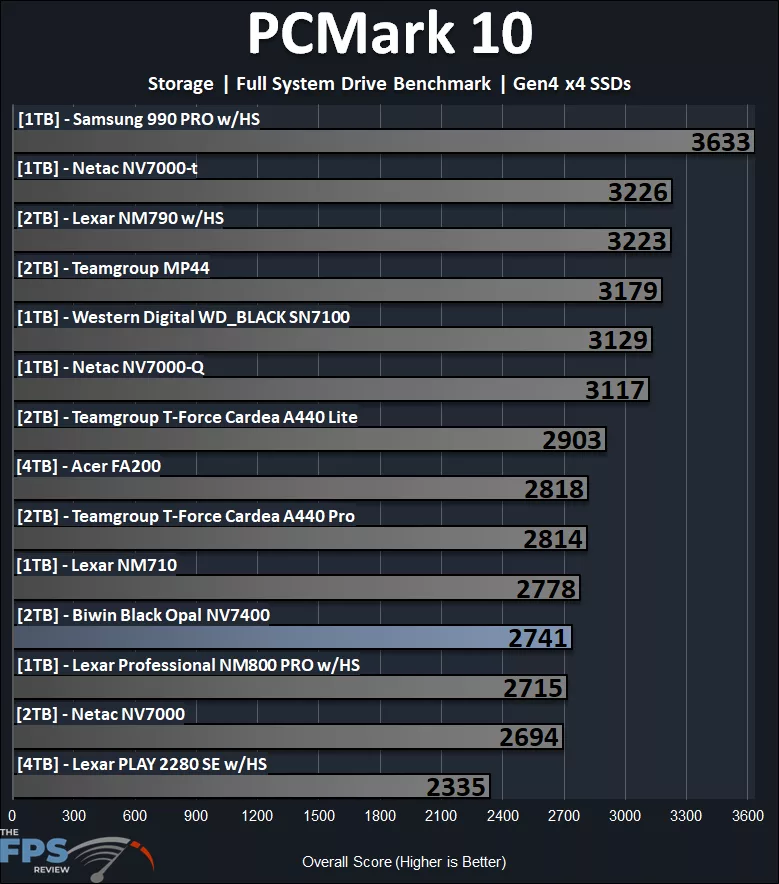Click the highlighted blue 2741 bar
779x884 pixels.
click(x=293, y=638)
